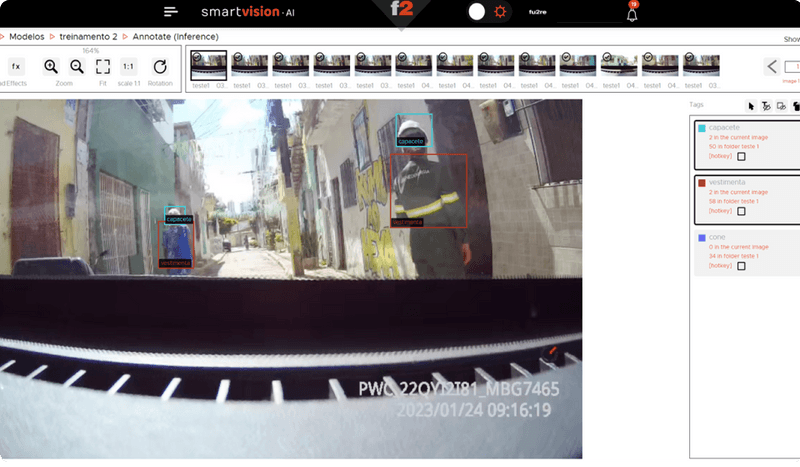Open the hamburger menu in top bar
This screenshot has height=467, width=800.
tap(171, 12)
